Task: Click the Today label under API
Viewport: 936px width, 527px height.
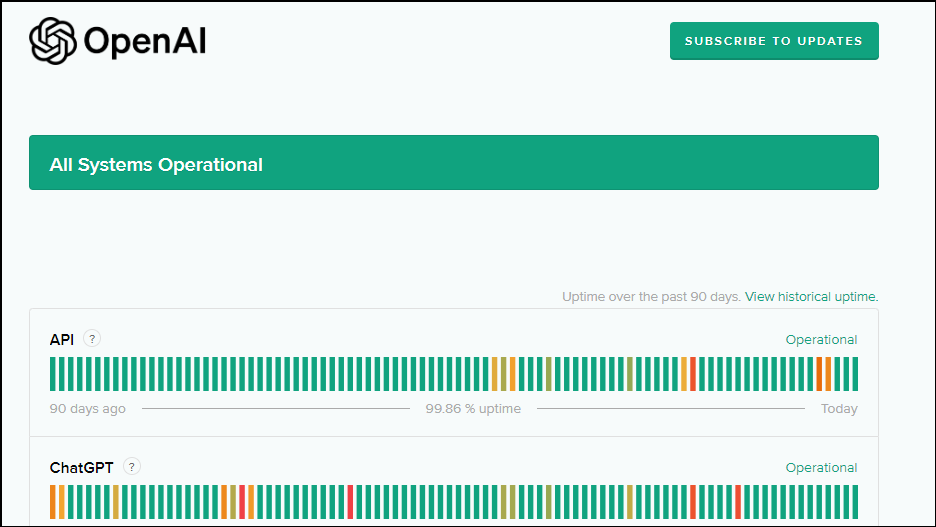Action: click(839, 409)
